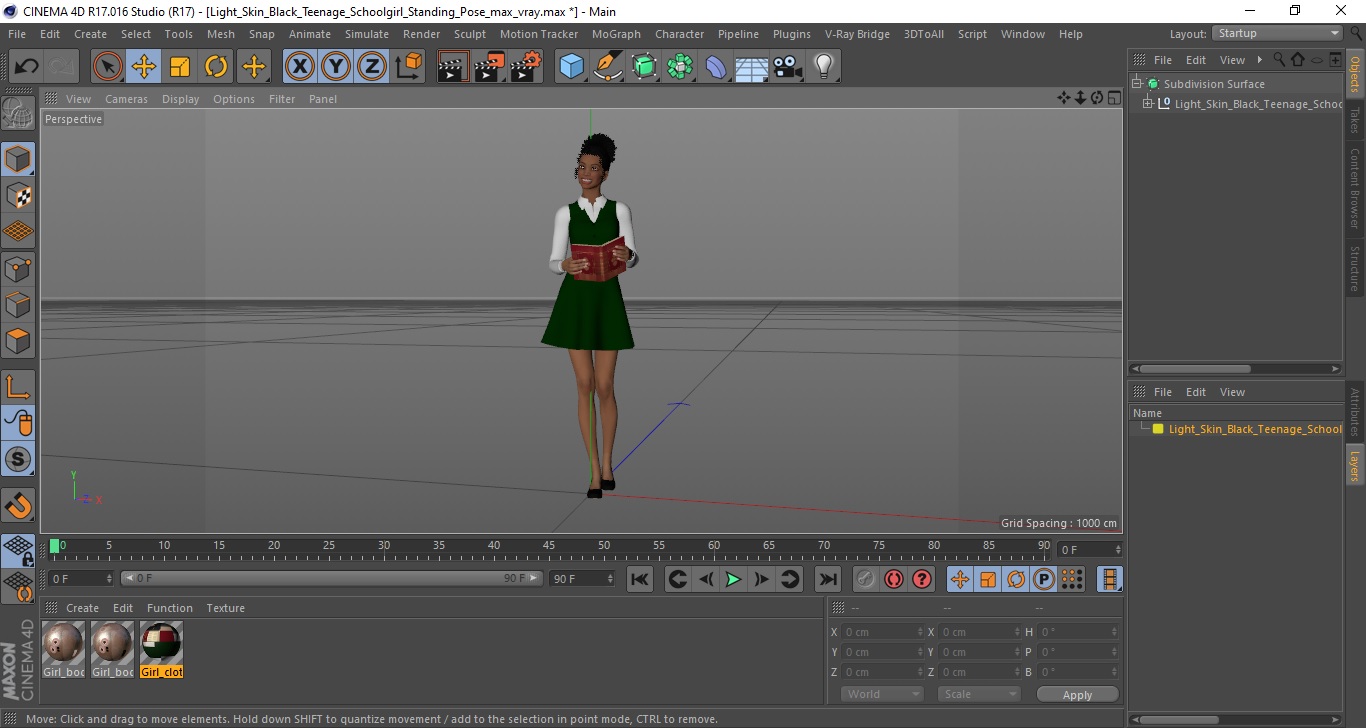Click Render to Picture Viewer icon

click(x=489, y=67)
